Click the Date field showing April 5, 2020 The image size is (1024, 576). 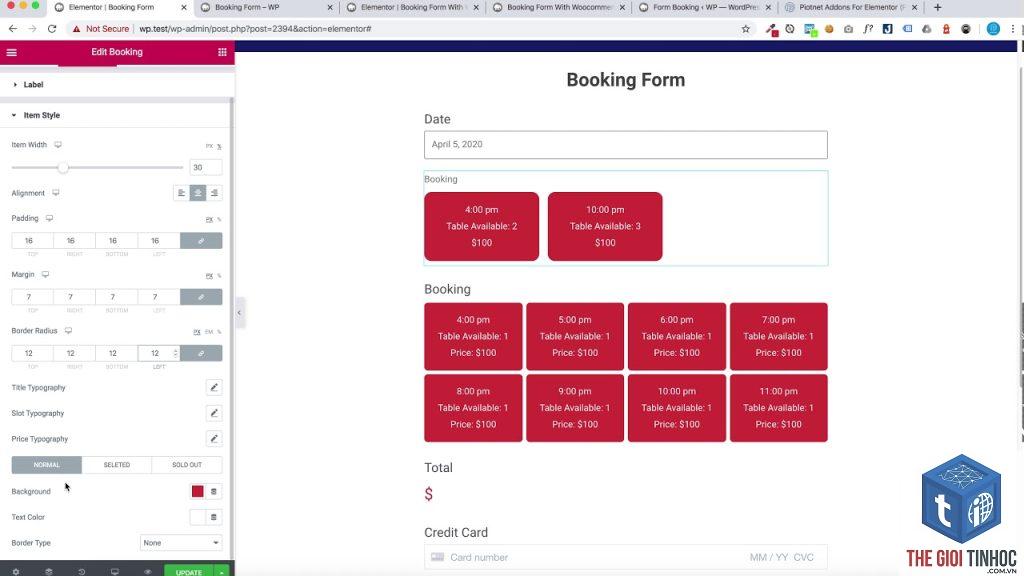626,144
